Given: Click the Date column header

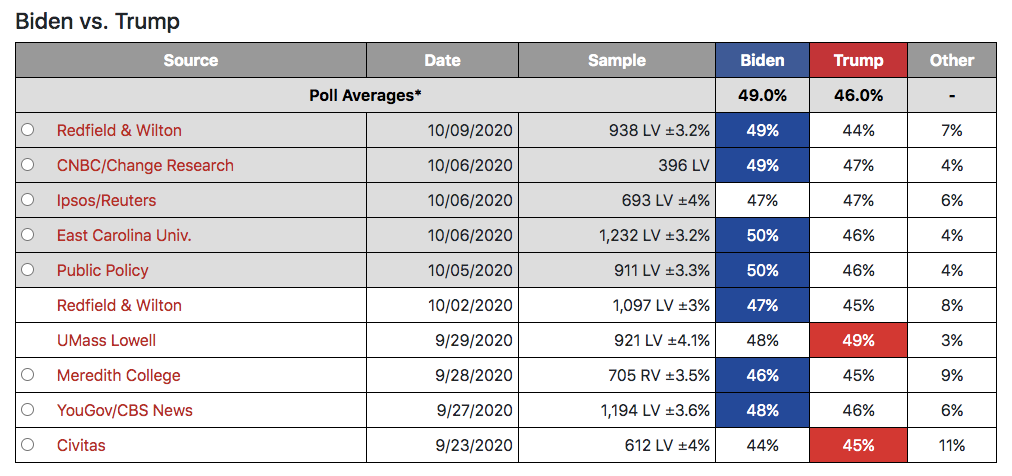Looking at the screenshot, I should tap(443, 60).
